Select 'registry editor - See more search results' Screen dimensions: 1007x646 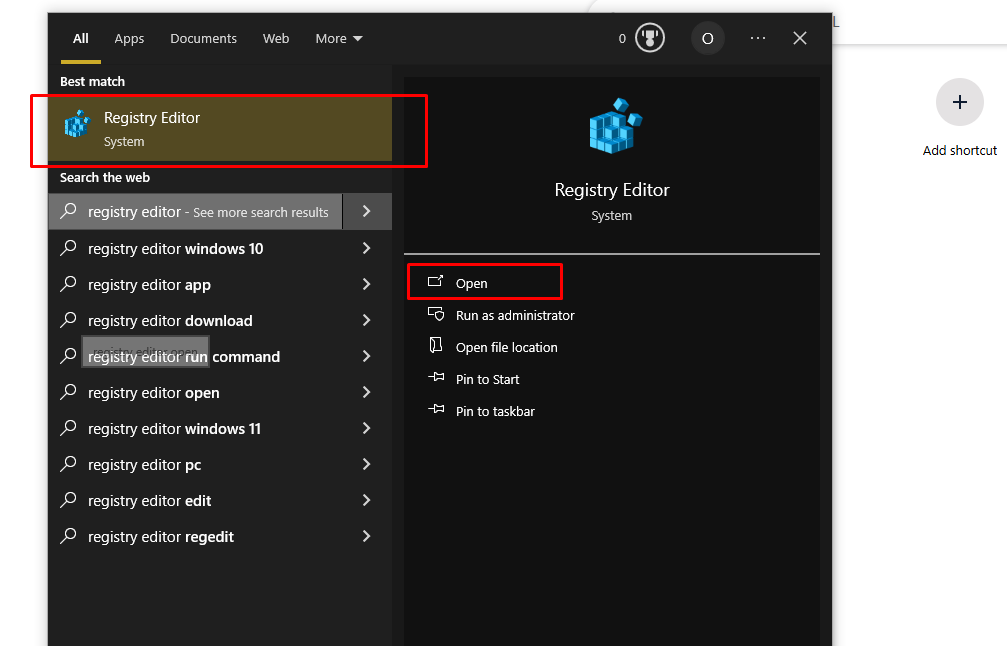tap(196, 211)
